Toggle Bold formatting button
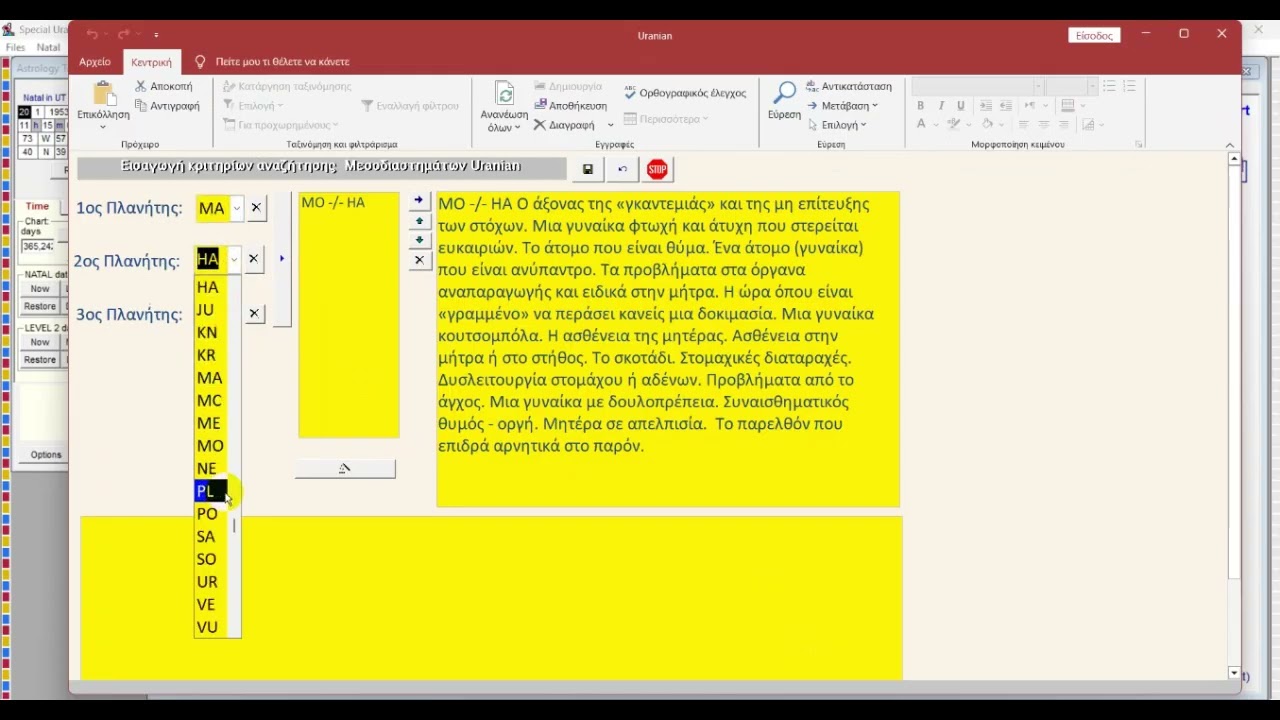Image resolution: width=1280 pixels, height=720 pixels. pos(920,106)
